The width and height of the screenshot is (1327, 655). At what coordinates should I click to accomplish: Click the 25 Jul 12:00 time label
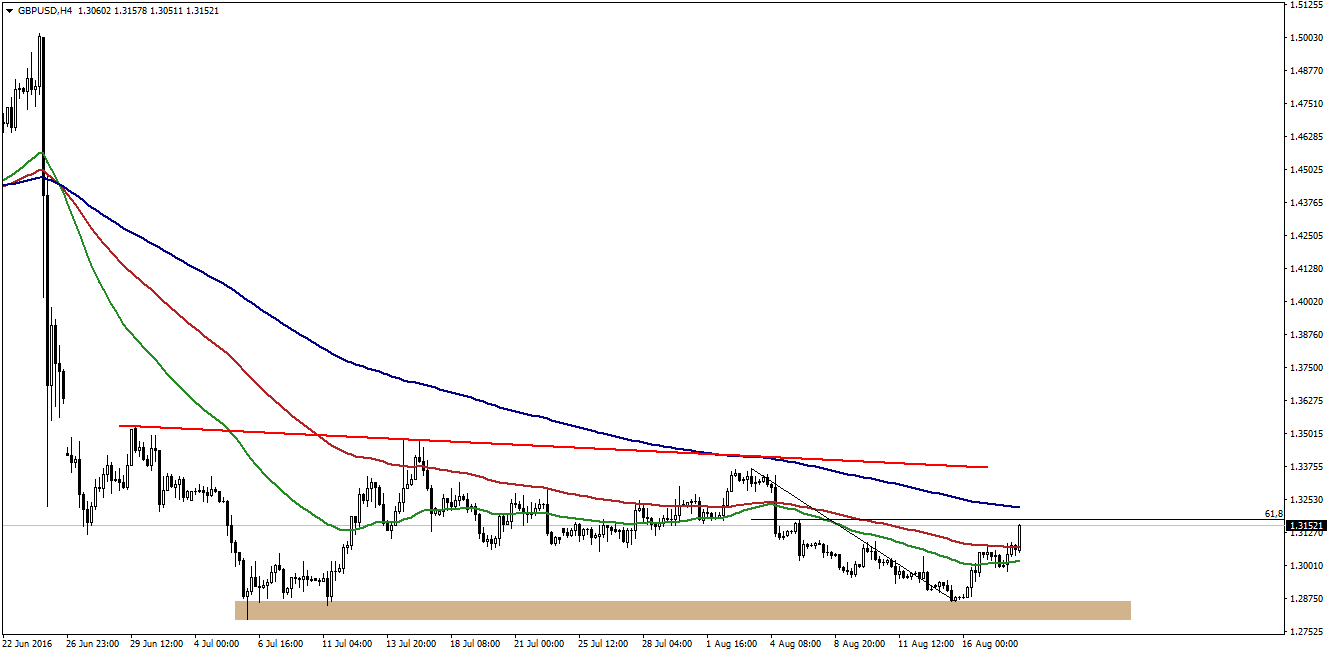pyautogui.click(x=604, y=644)
